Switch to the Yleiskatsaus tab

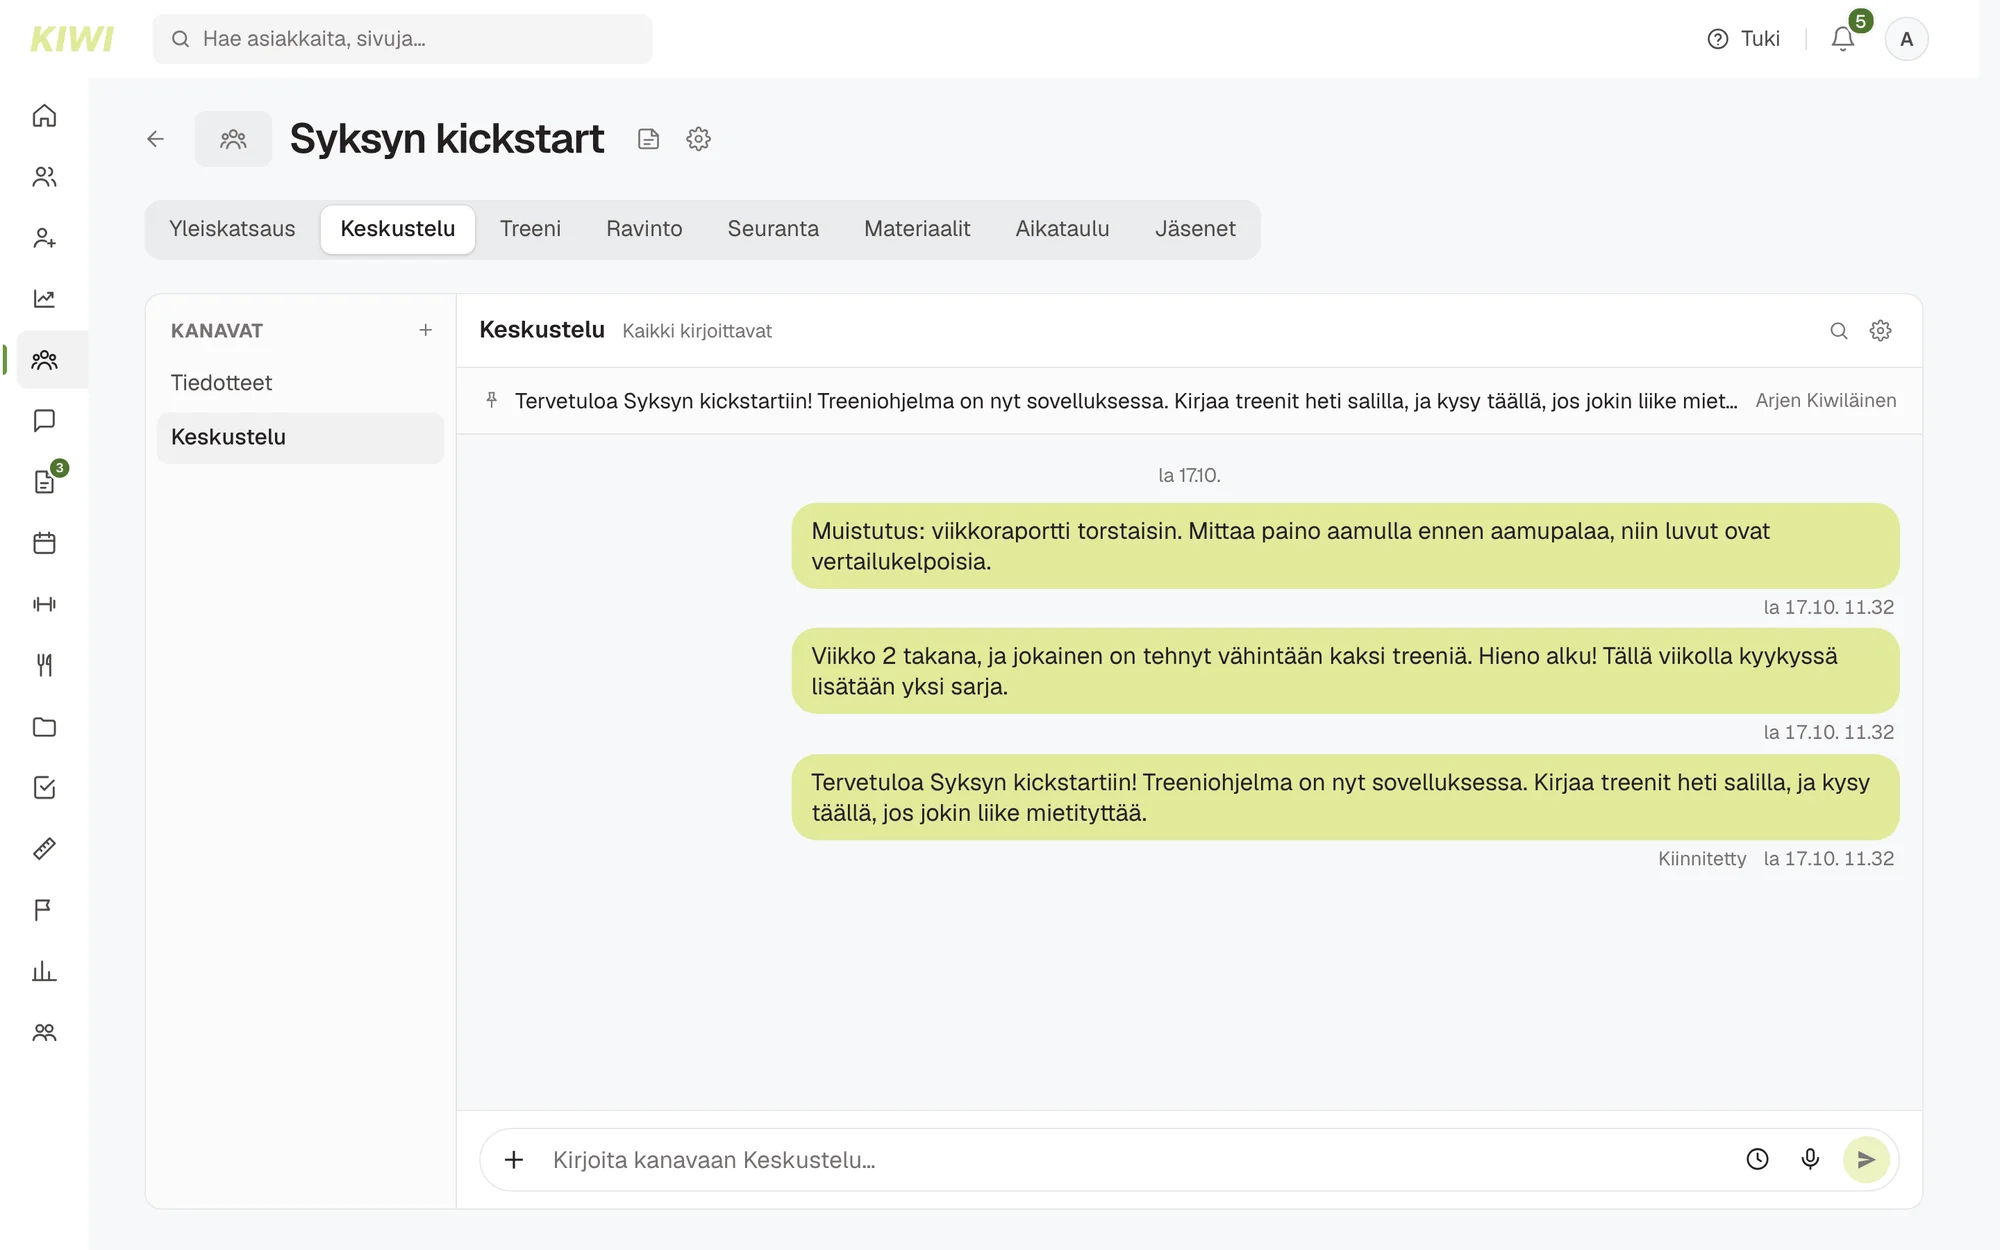(232, 229)
